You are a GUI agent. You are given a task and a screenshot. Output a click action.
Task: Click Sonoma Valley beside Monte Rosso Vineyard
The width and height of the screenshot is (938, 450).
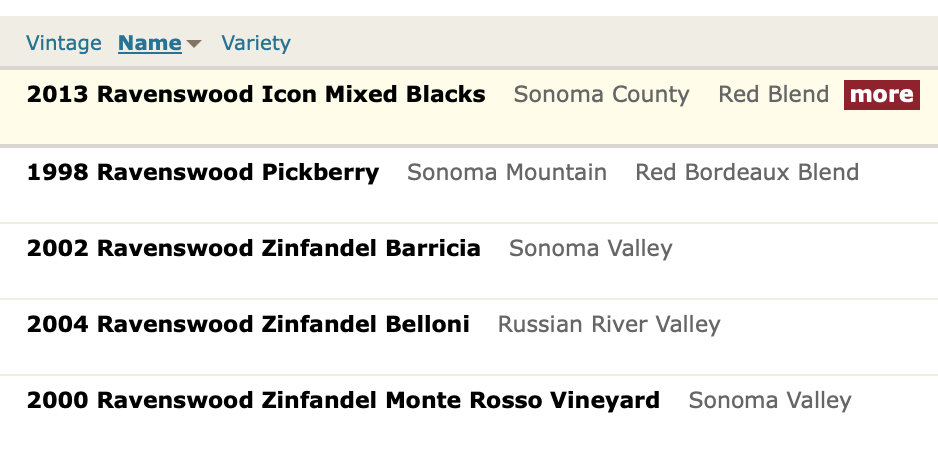pyautogui.click(x=770, y=401)
